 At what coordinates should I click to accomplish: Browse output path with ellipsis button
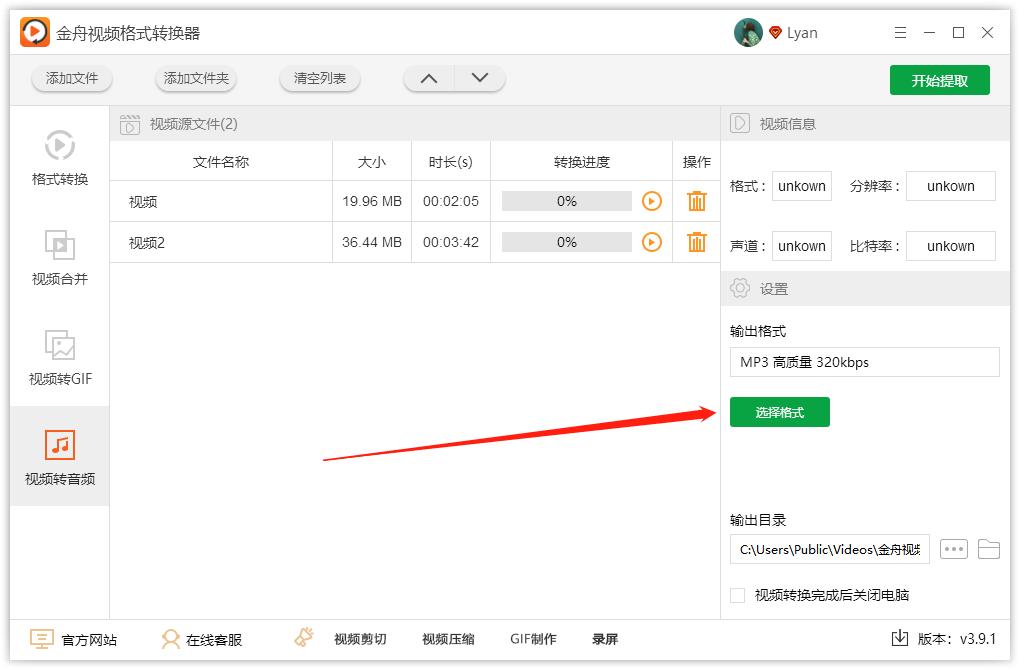coord(953,549)
